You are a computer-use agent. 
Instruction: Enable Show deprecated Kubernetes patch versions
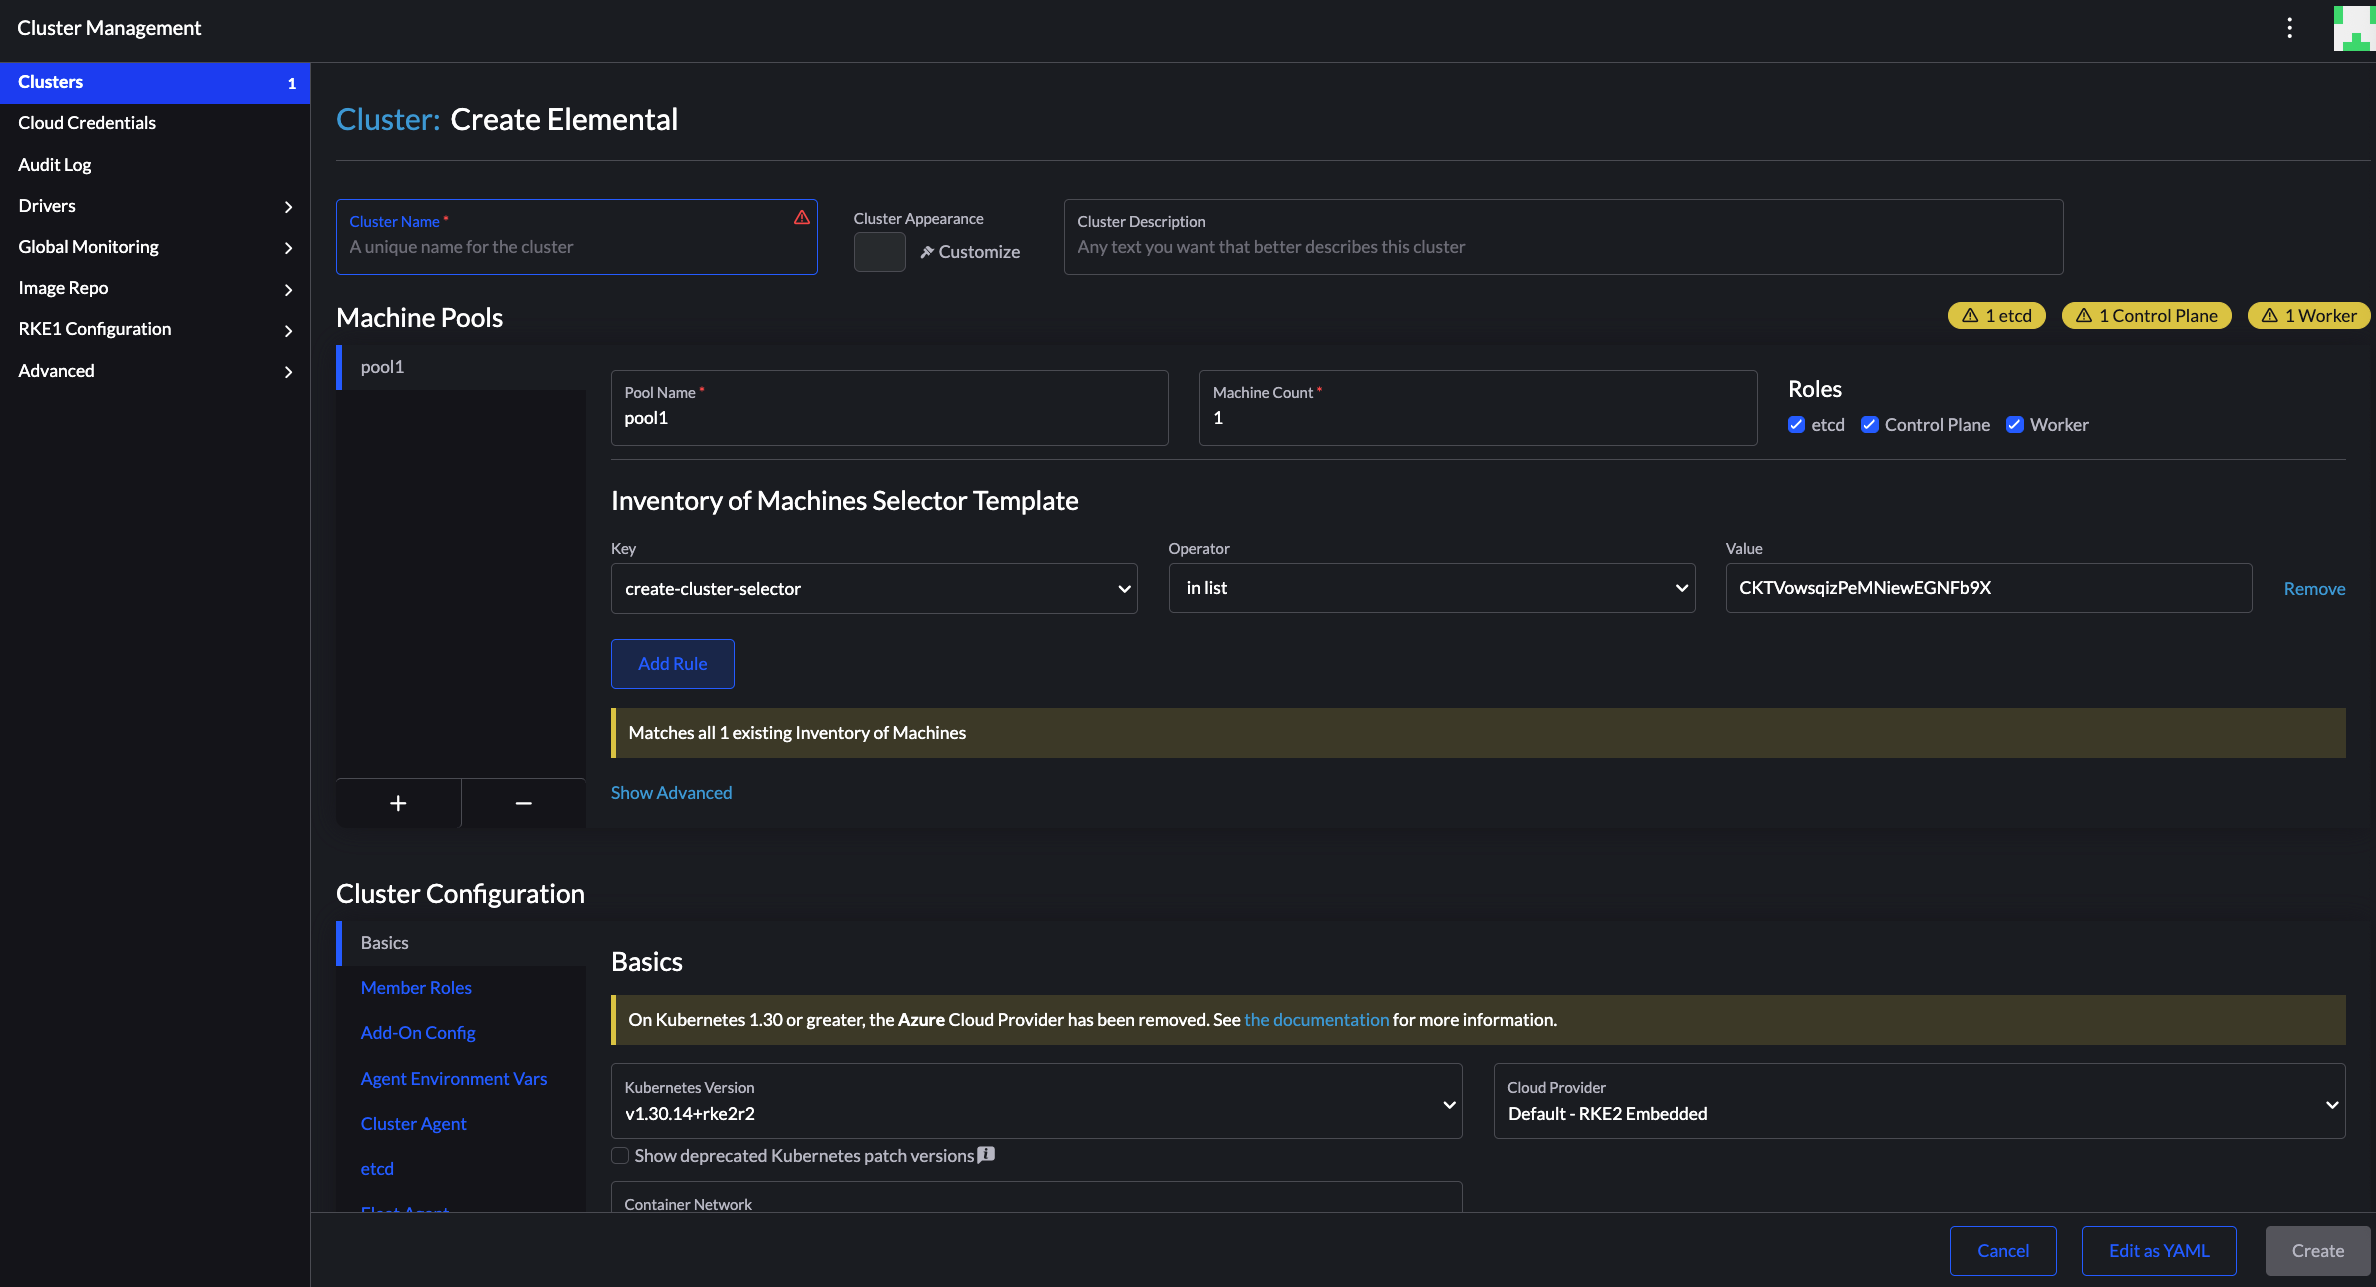pyautogui.click(x=620, y=1155)
